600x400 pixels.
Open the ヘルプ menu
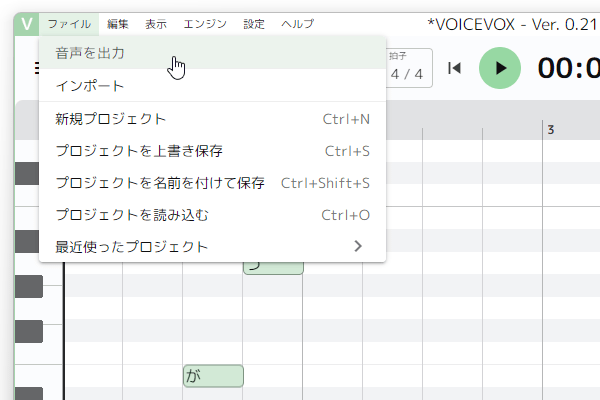[297, 24]
